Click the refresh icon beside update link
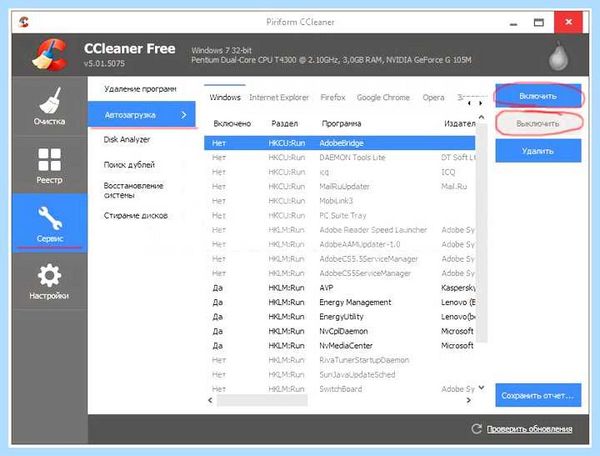The image size is (600, 456). (476, 428)
